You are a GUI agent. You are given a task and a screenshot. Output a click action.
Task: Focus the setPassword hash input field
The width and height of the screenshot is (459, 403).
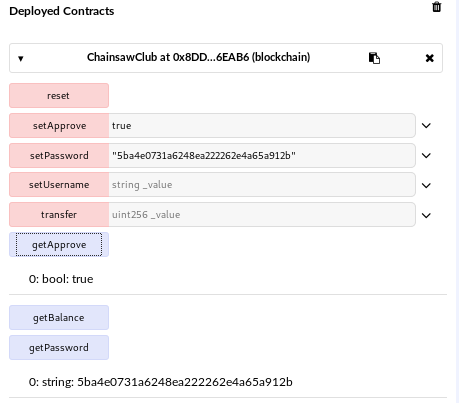(262, 156)
